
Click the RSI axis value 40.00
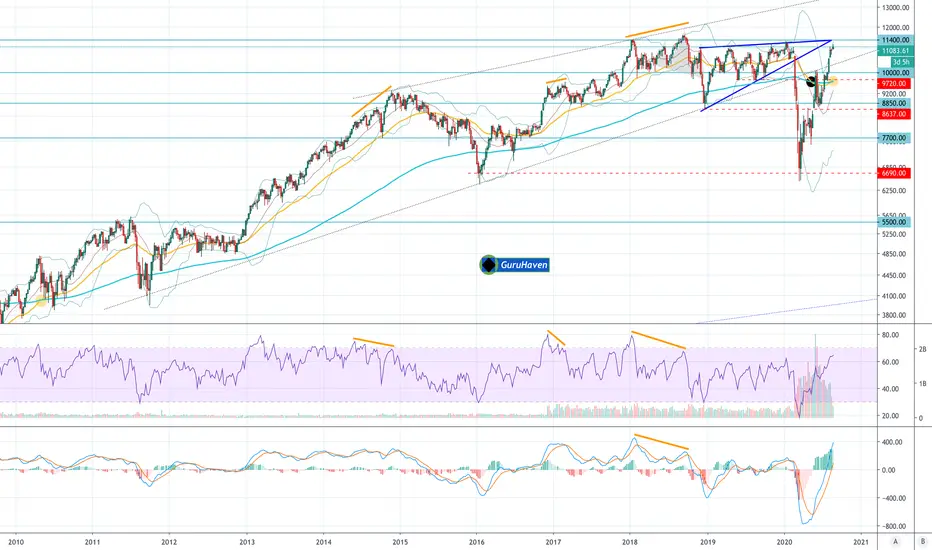pos(890,389)
